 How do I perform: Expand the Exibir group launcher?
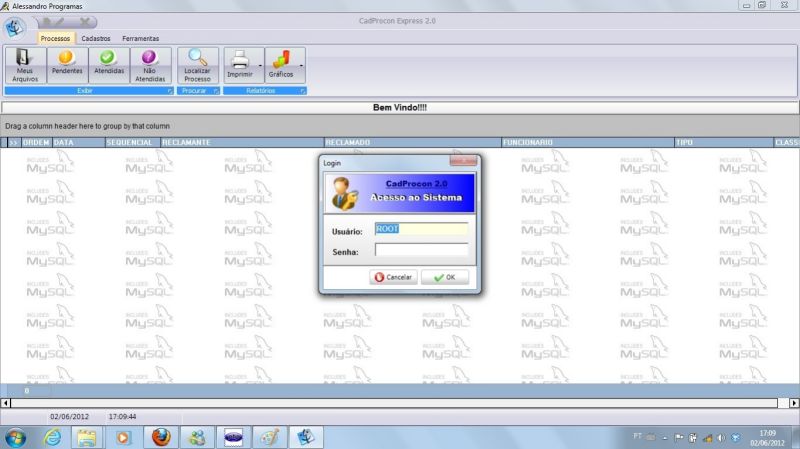169,91
